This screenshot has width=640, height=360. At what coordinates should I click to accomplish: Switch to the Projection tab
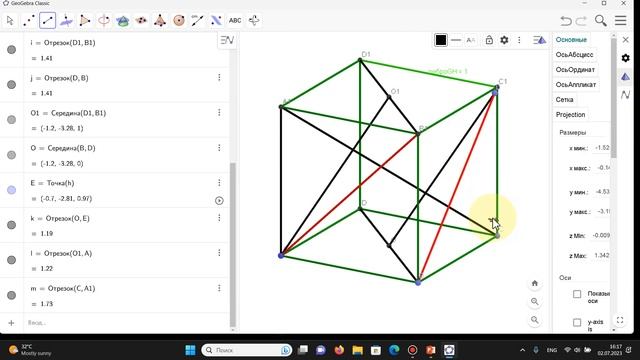[570, 115]
